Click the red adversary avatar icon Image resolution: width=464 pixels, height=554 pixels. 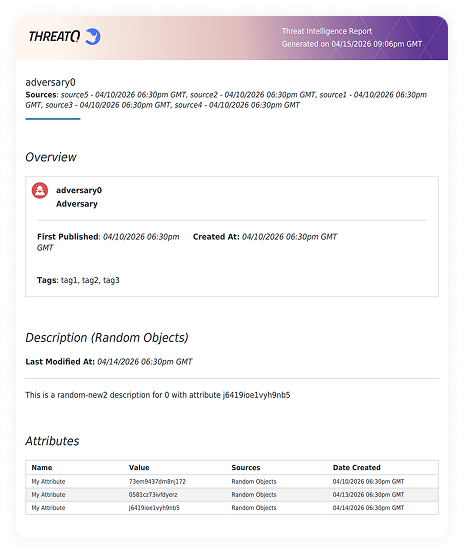tap(40, 190)
